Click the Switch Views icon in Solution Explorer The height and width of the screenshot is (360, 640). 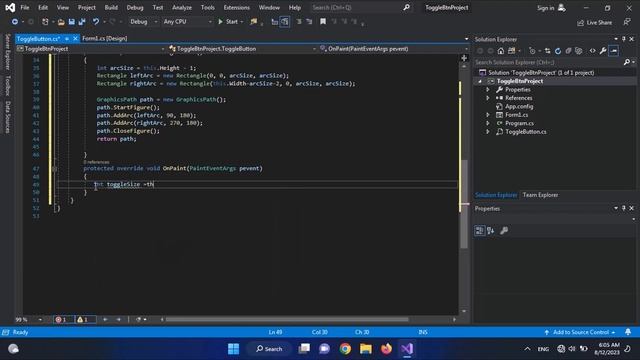(511, 51)
